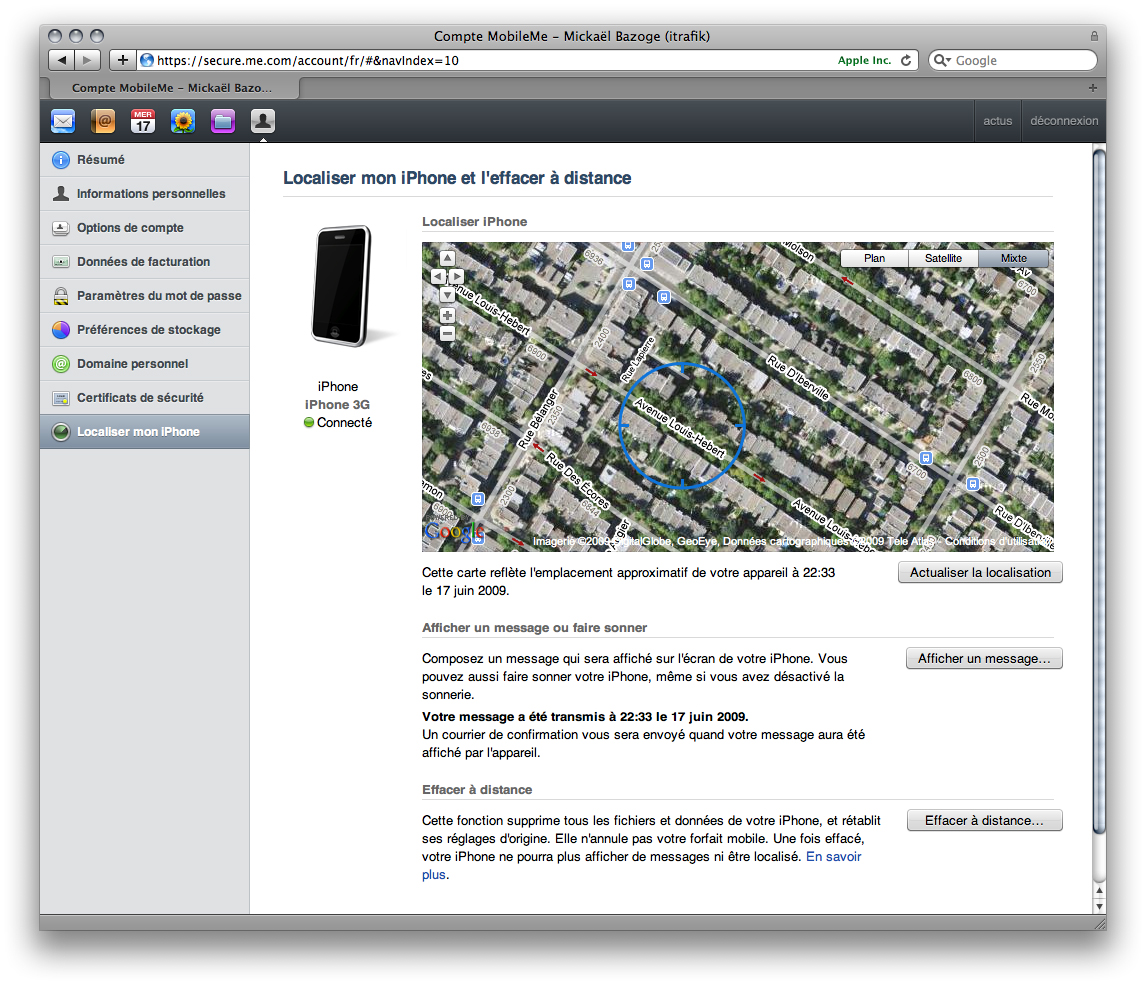
Task: Go forward with Safari forward arrow
Action: 87,60
